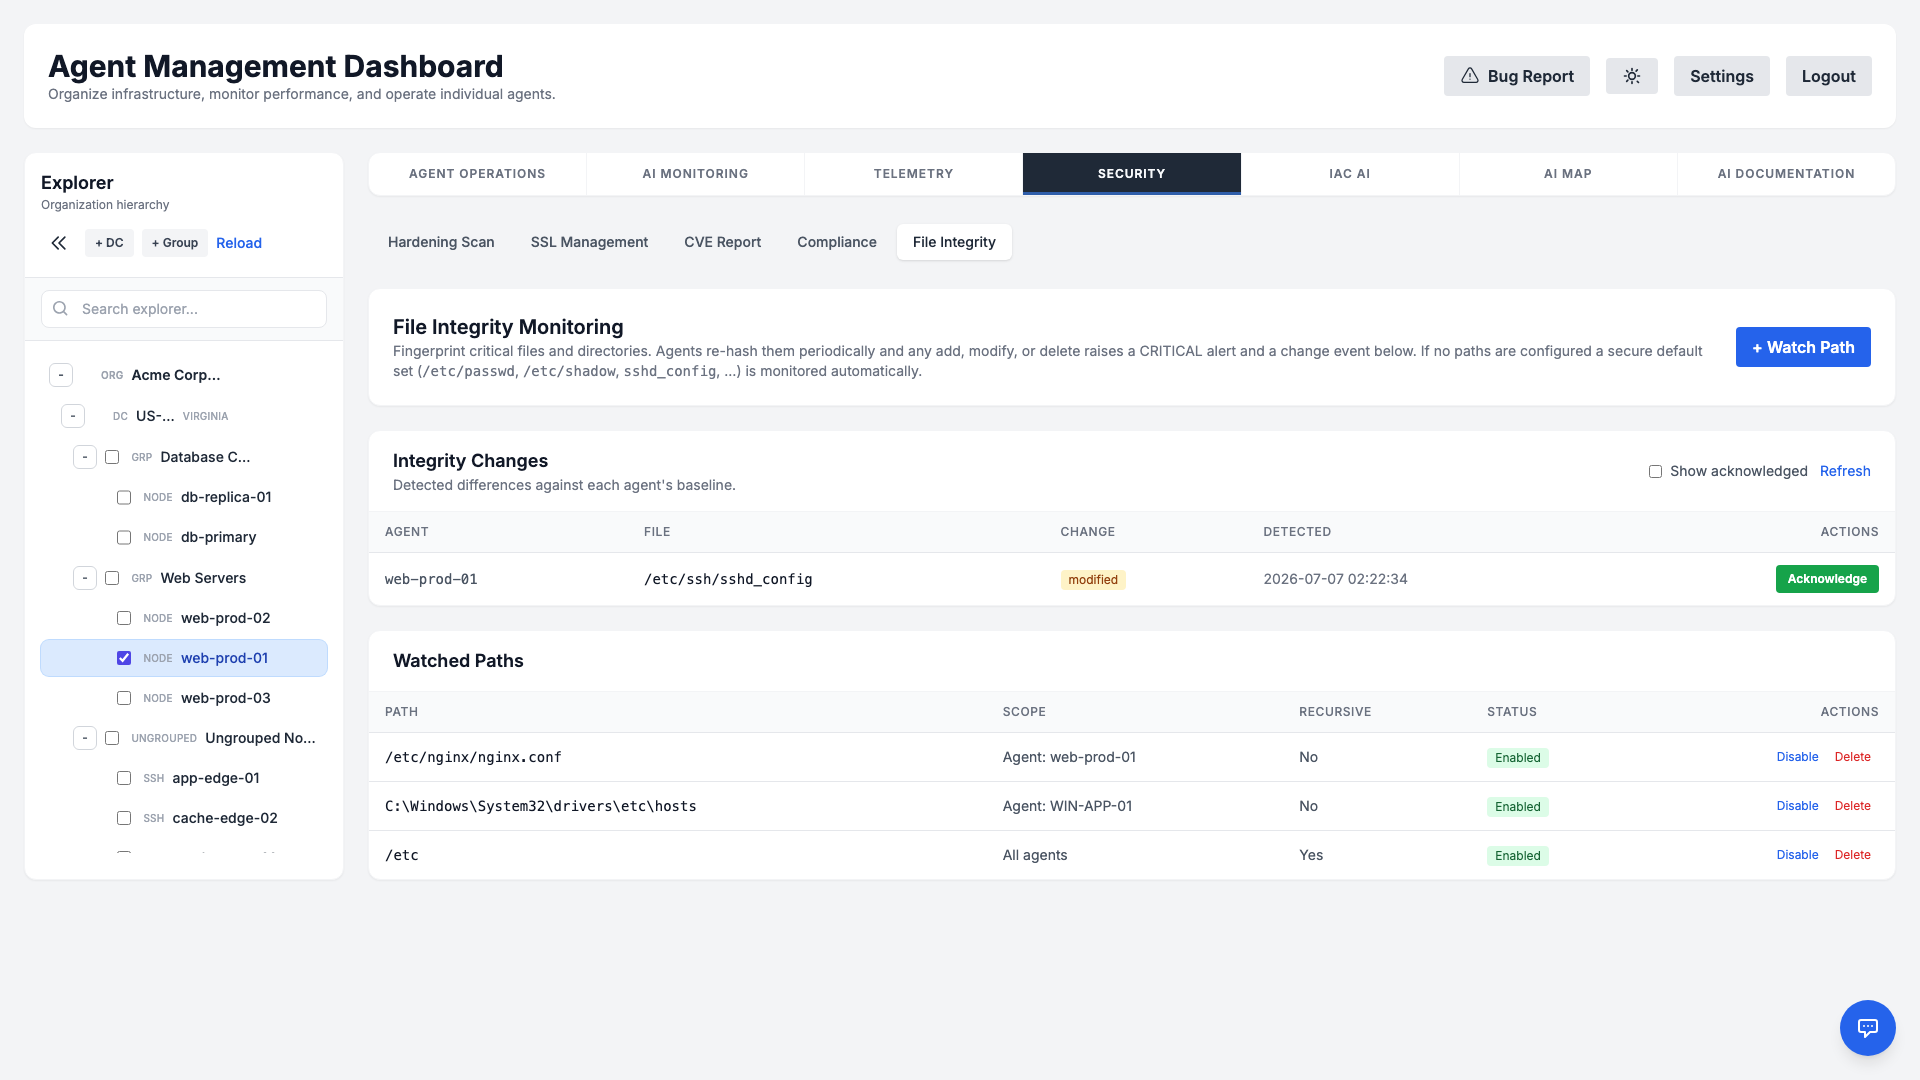Select the web-prod-03 node row
The height and width of the screenshot is (1080, 1920).
(184, 698)
